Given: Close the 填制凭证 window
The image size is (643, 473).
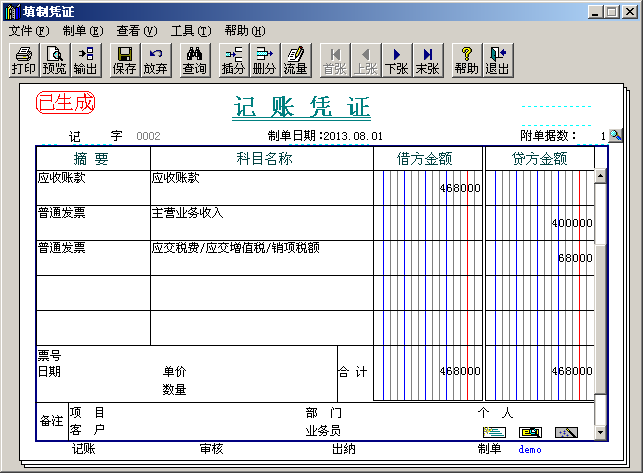Looking at the screenshot, I should pyautogui.click(x=629, y=11).
